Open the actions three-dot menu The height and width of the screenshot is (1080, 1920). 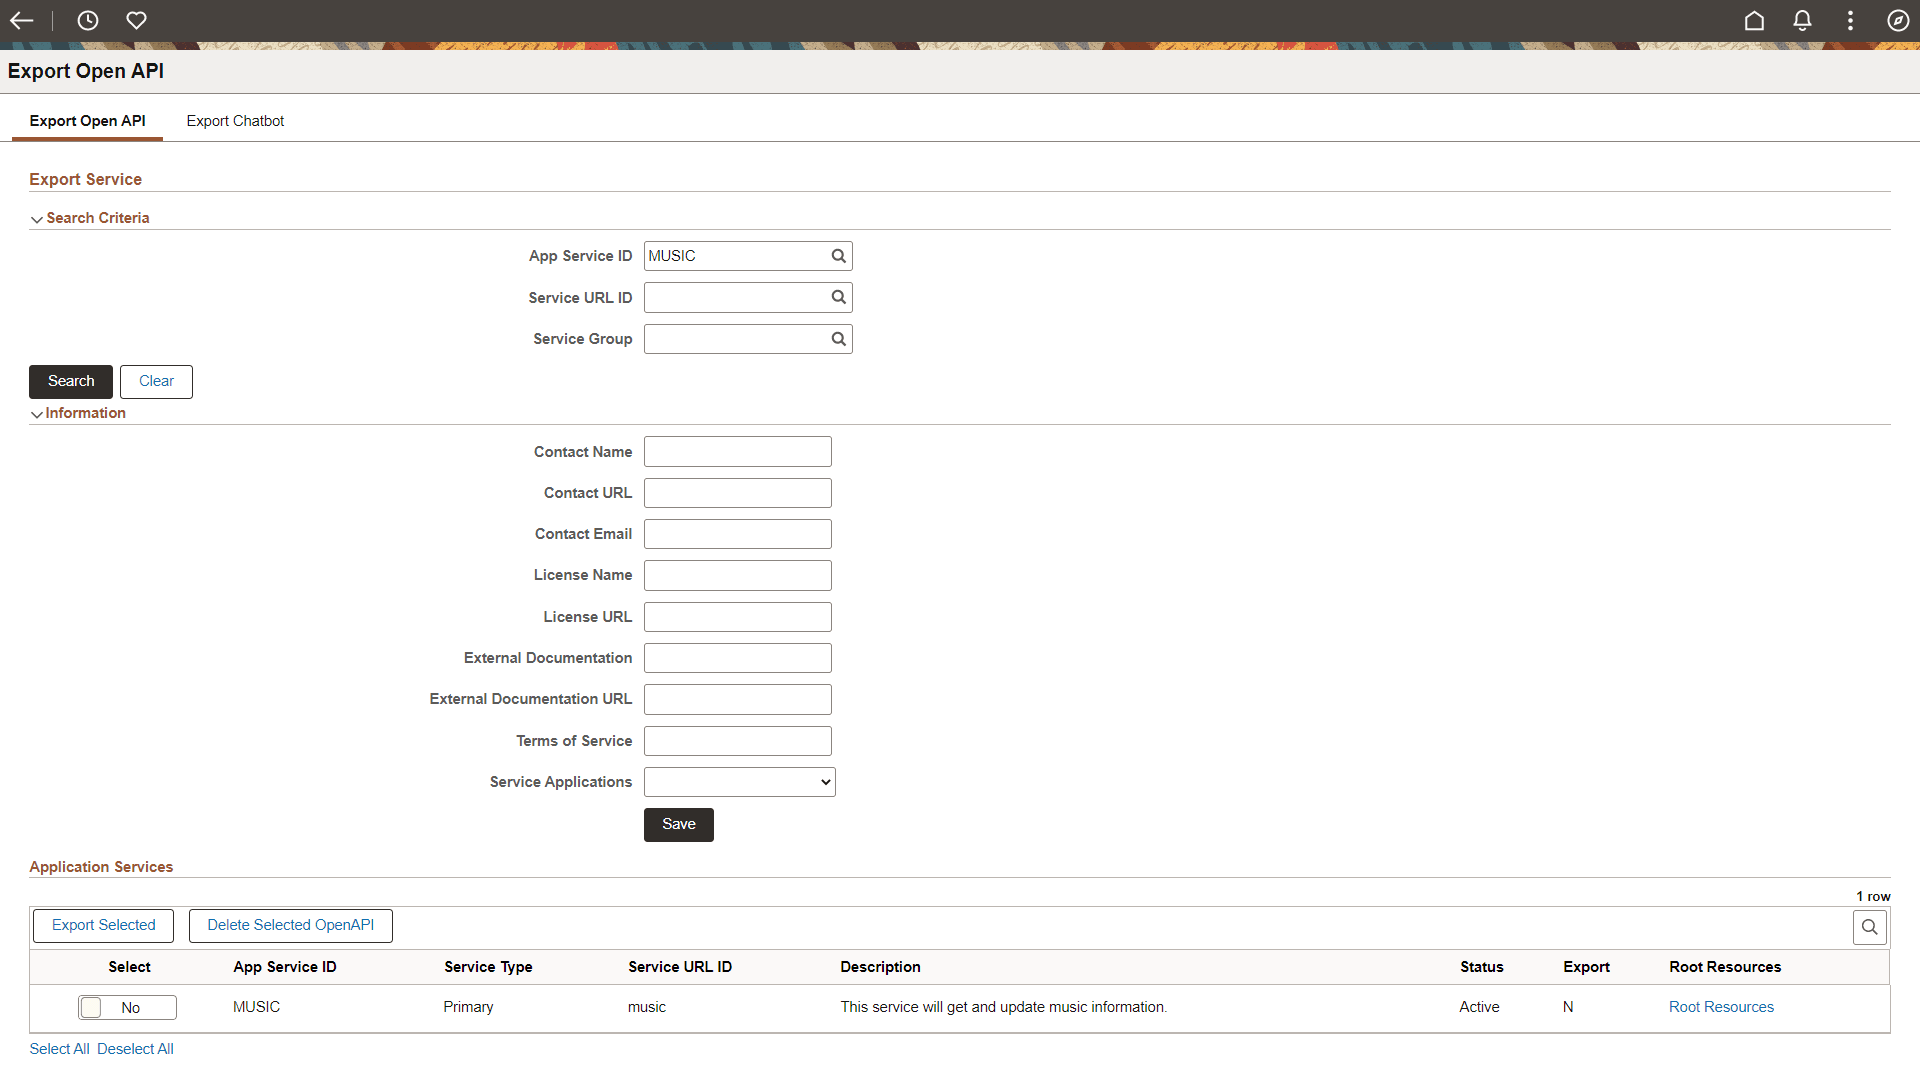1850,20
